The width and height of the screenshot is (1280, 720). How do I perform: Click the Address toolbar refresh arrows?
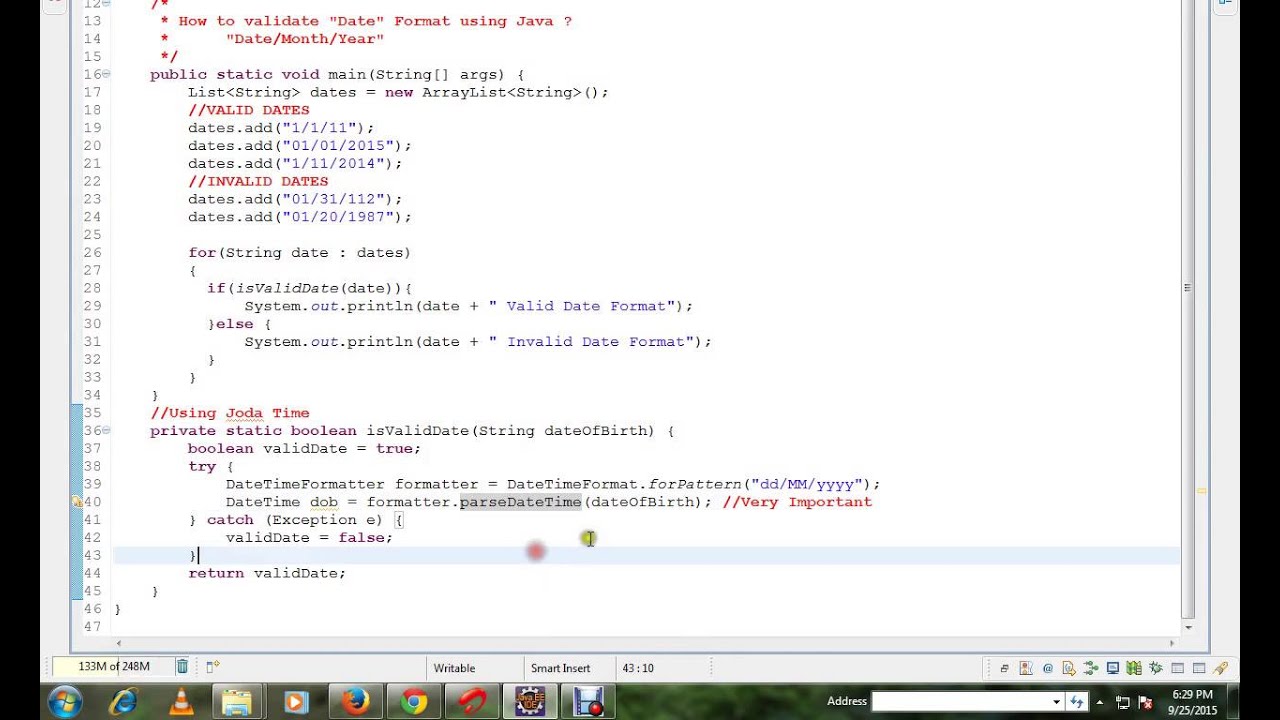click(1077, 702)
